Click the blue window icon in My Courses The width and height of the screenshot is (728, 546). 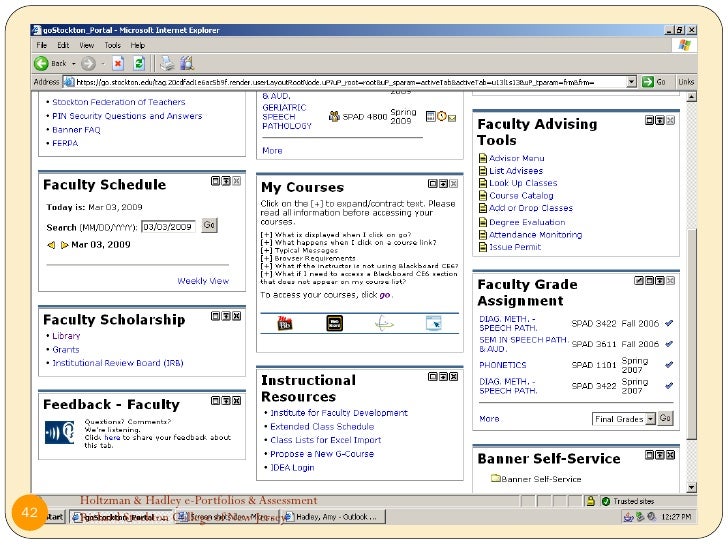pyautogui.click(x=434, y=323)
